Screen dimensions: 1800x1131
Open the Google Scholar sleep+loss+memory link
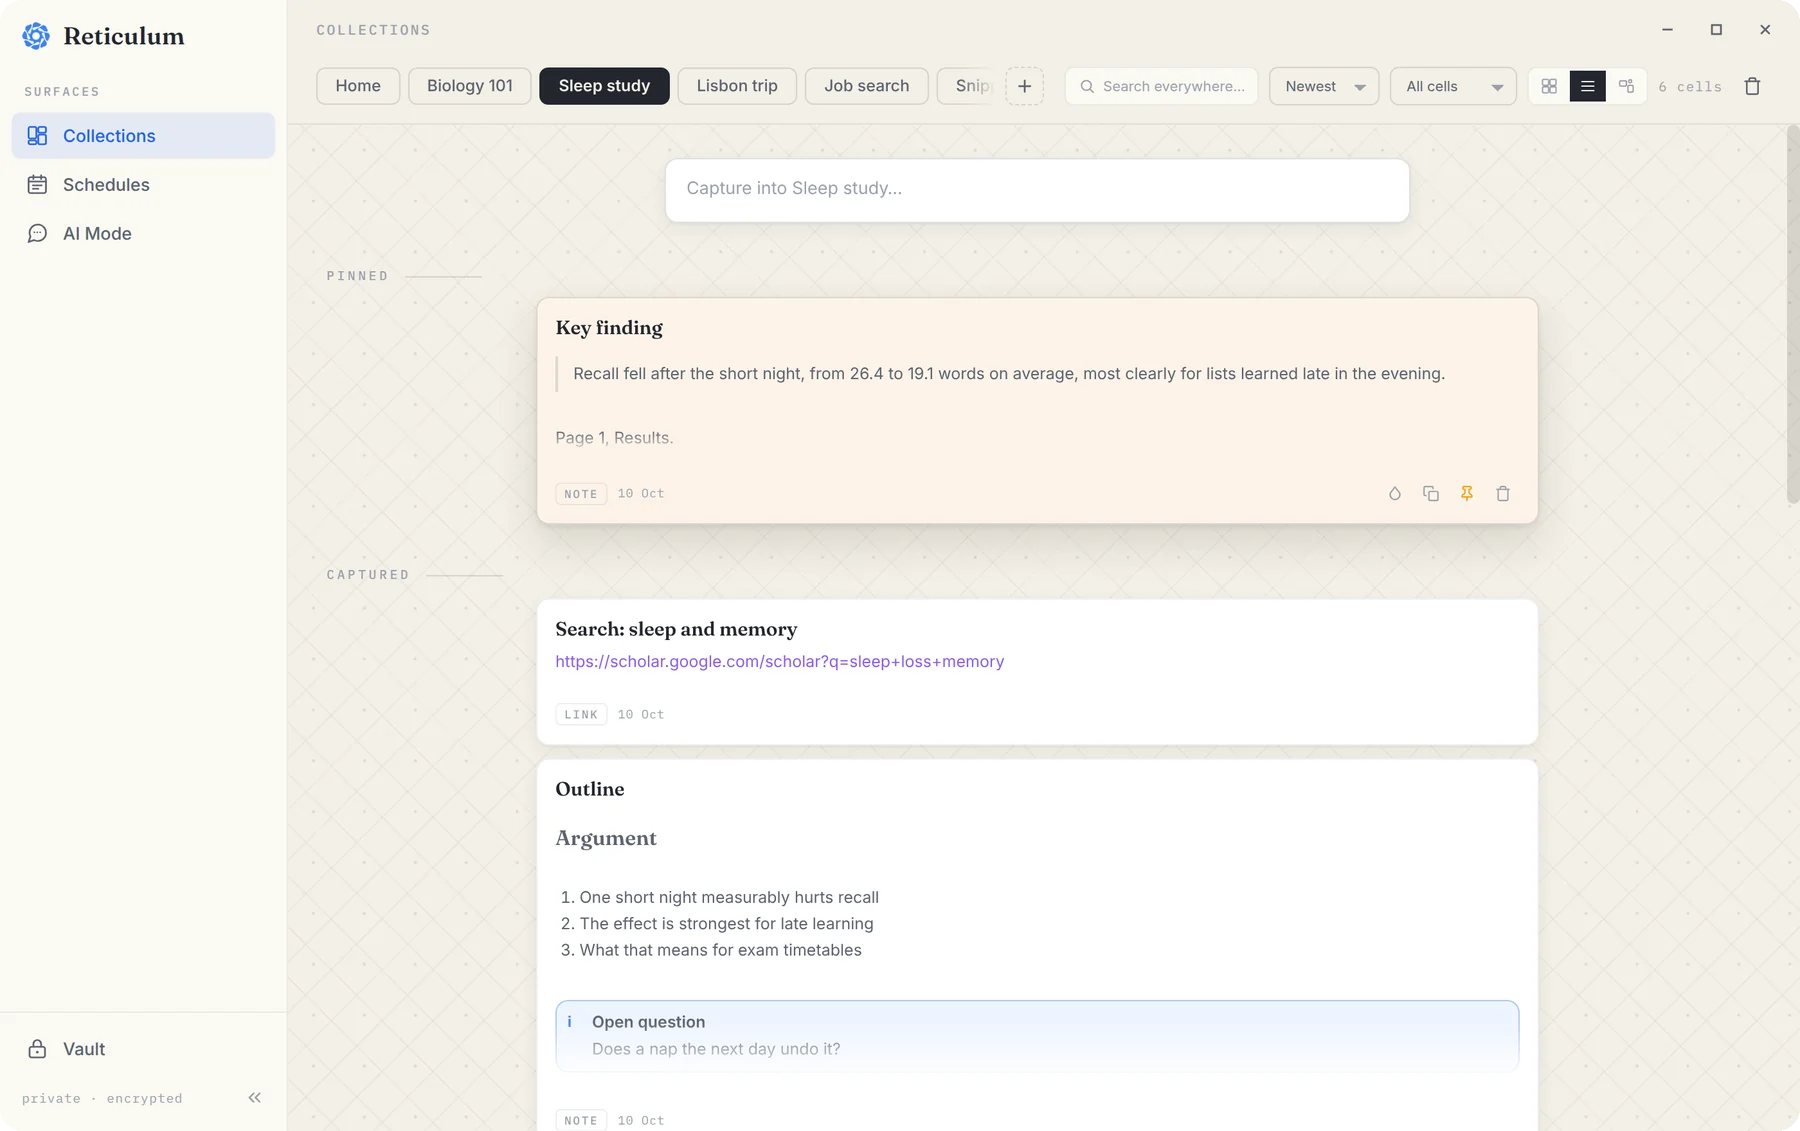tap(780, 661)
